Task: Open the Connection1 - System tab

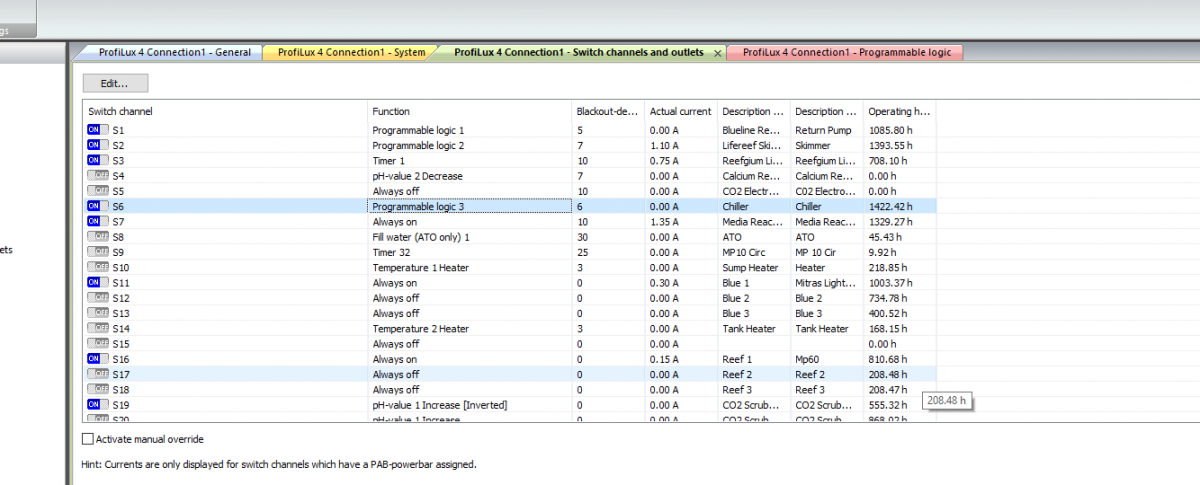Action: click(x=350, y=52)
